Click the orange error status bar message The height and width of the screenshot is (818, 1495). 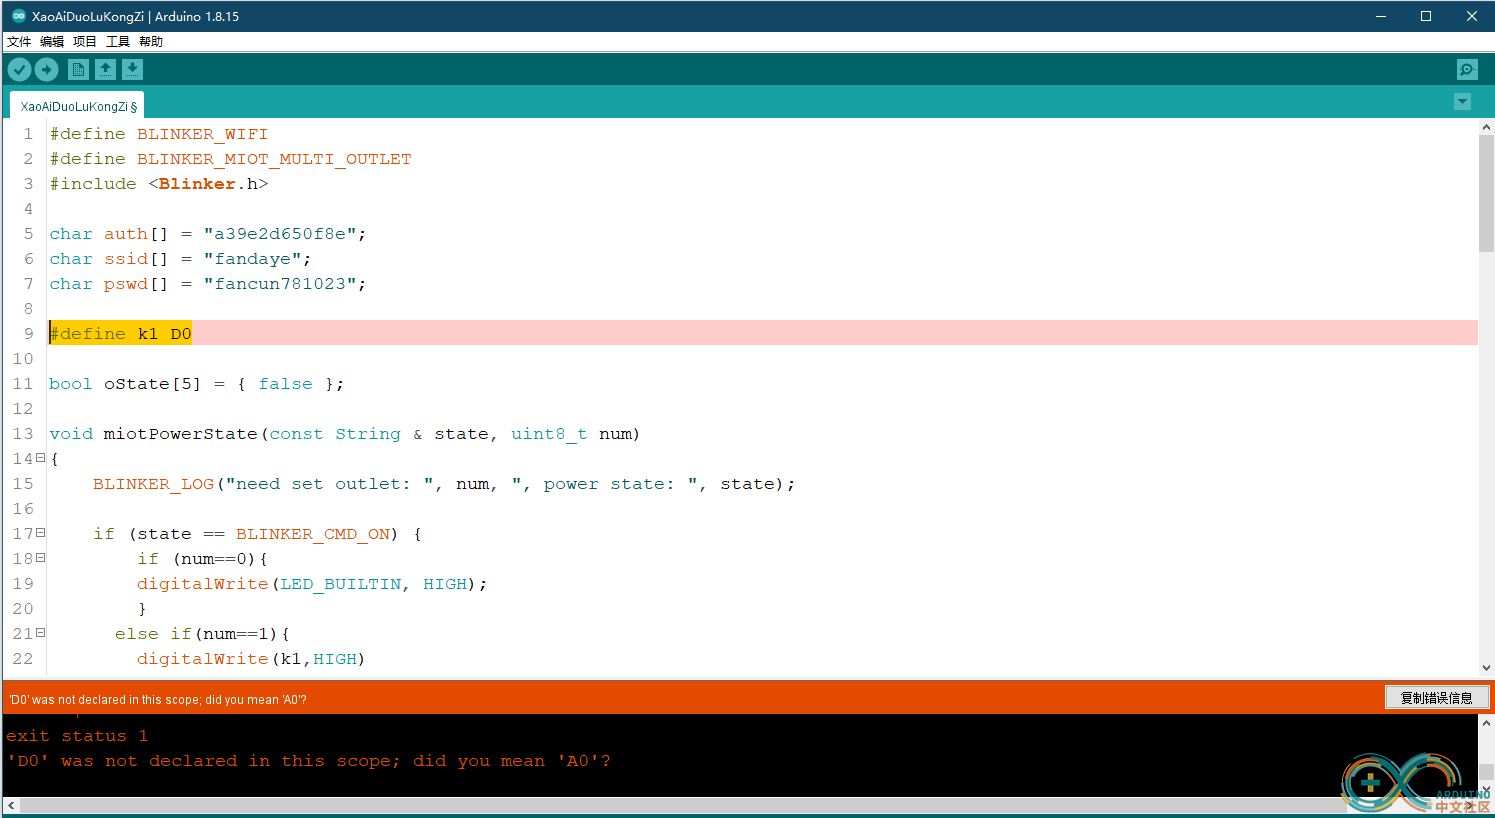pos(158,699)
